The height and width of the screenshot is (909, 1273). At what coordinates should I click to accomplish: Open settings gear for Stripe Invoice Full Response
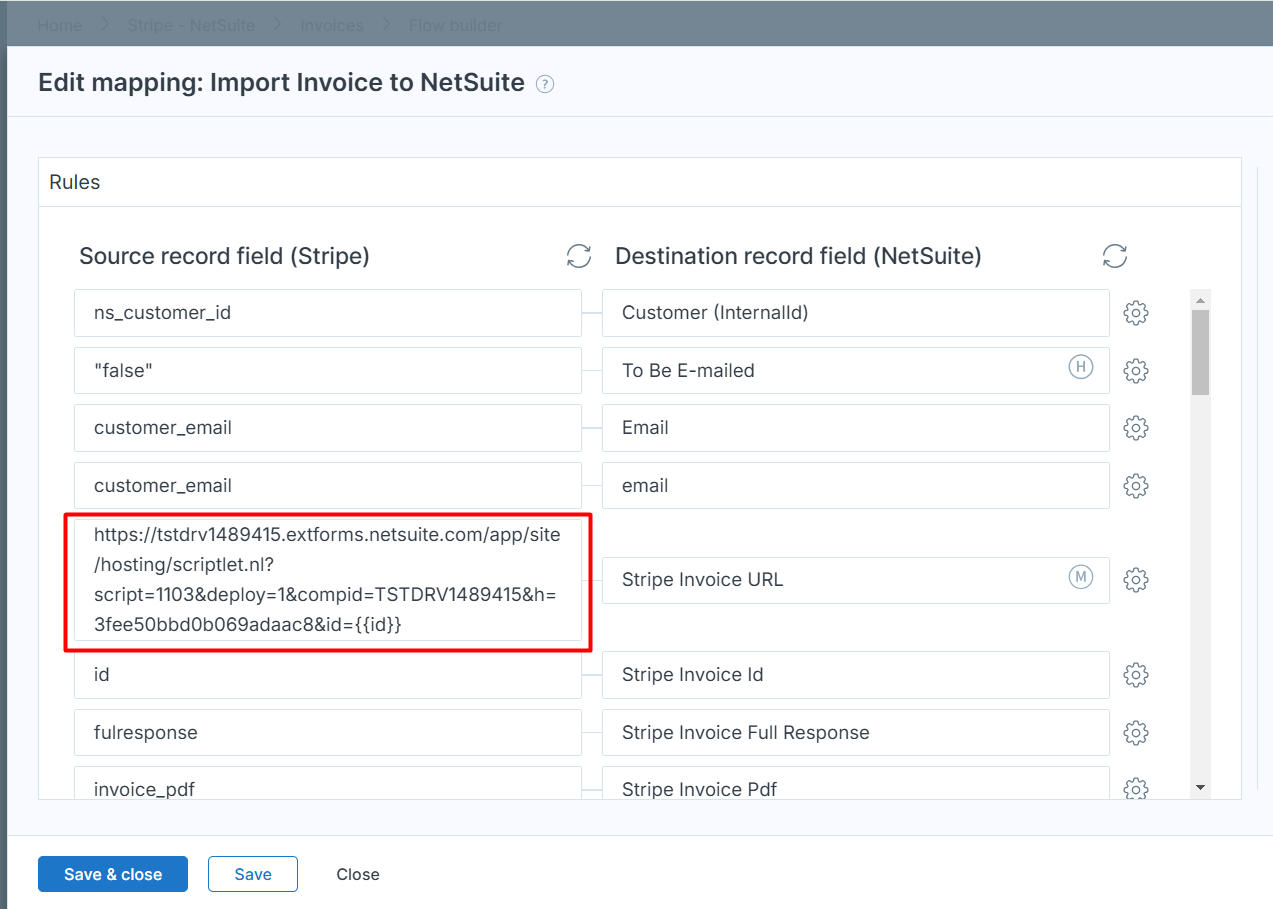pyautogui.click(x=1135, y=733)
